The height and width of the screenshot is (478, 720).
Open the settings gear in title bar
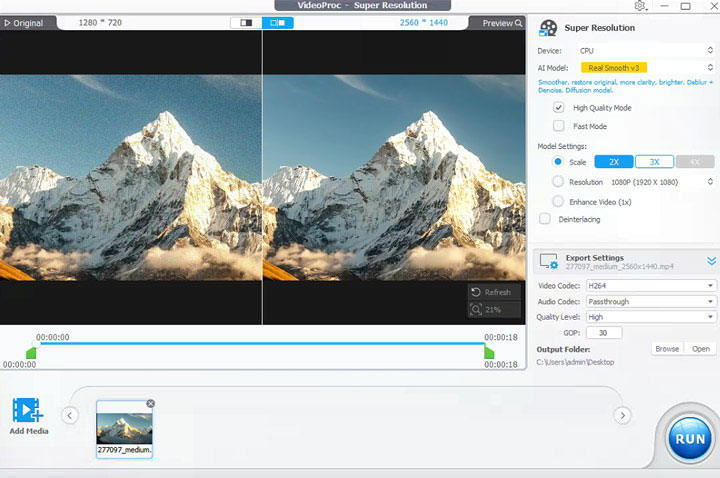[640, 6]
